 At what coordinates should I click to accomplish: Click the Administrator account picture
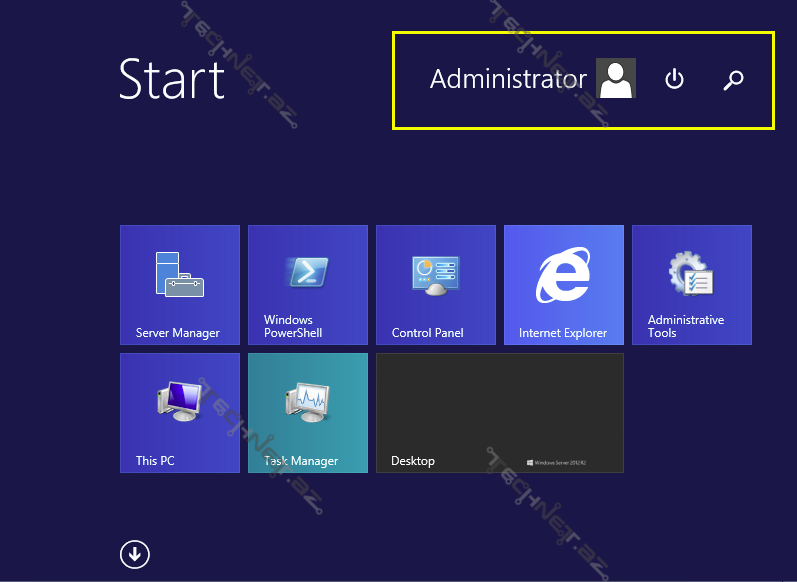click(616, 79)
